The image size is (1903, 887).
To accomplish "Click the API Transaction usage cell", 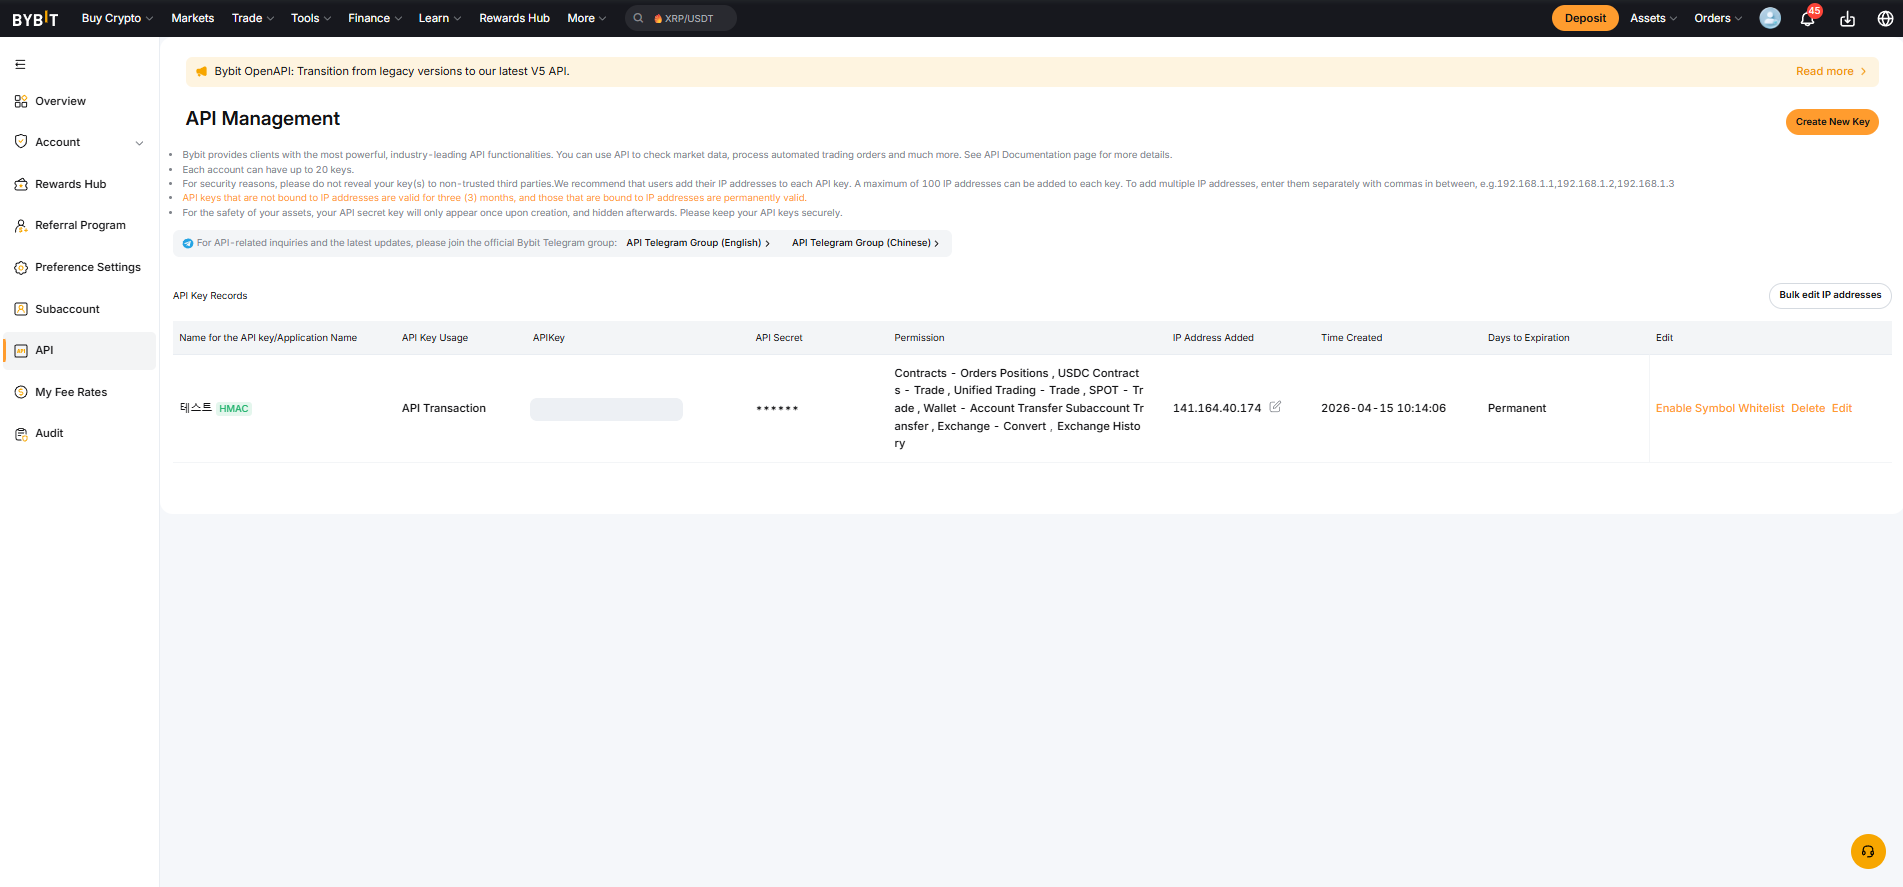I will point(444,408).
